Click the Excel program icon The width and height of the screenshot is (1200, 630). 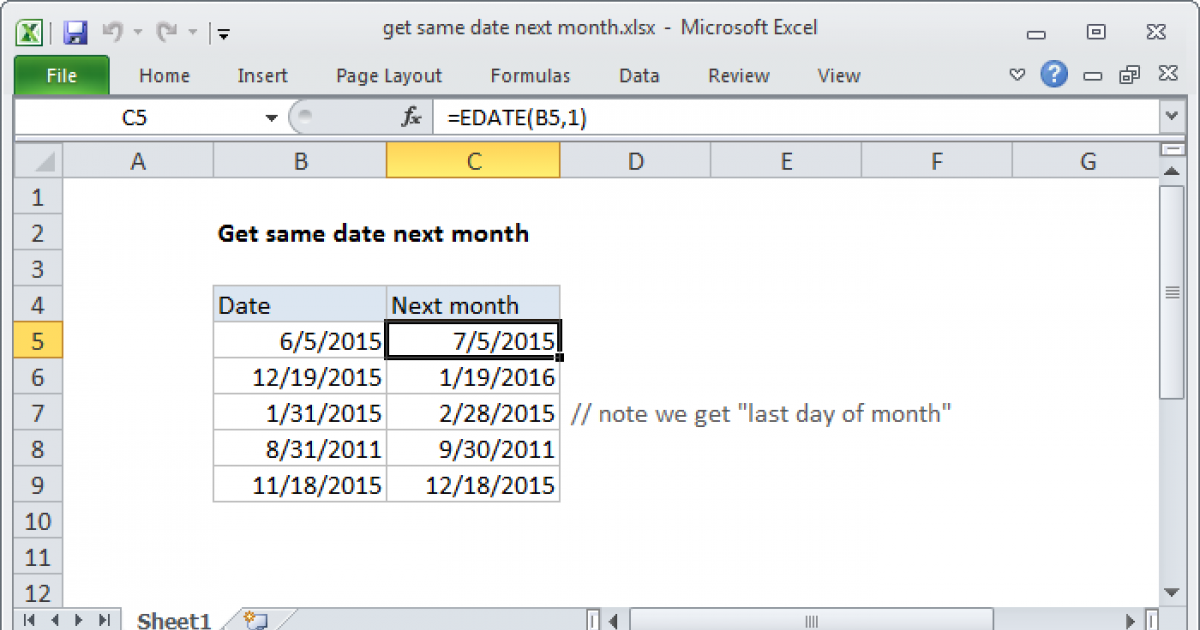click(29, 32)
